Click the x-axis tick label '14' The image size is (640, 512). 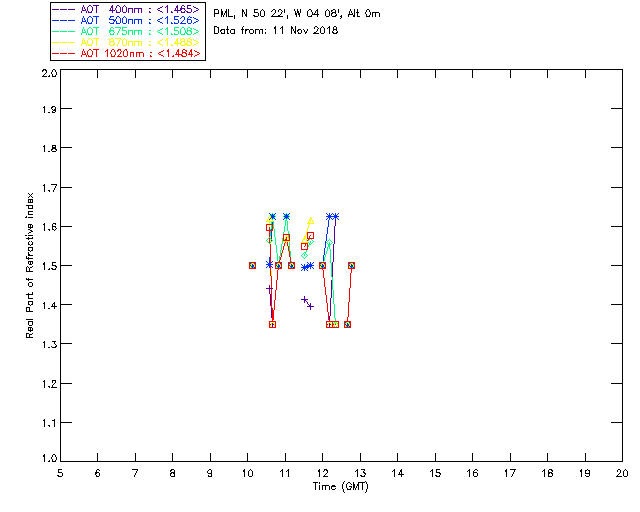(x=398, y=473)
